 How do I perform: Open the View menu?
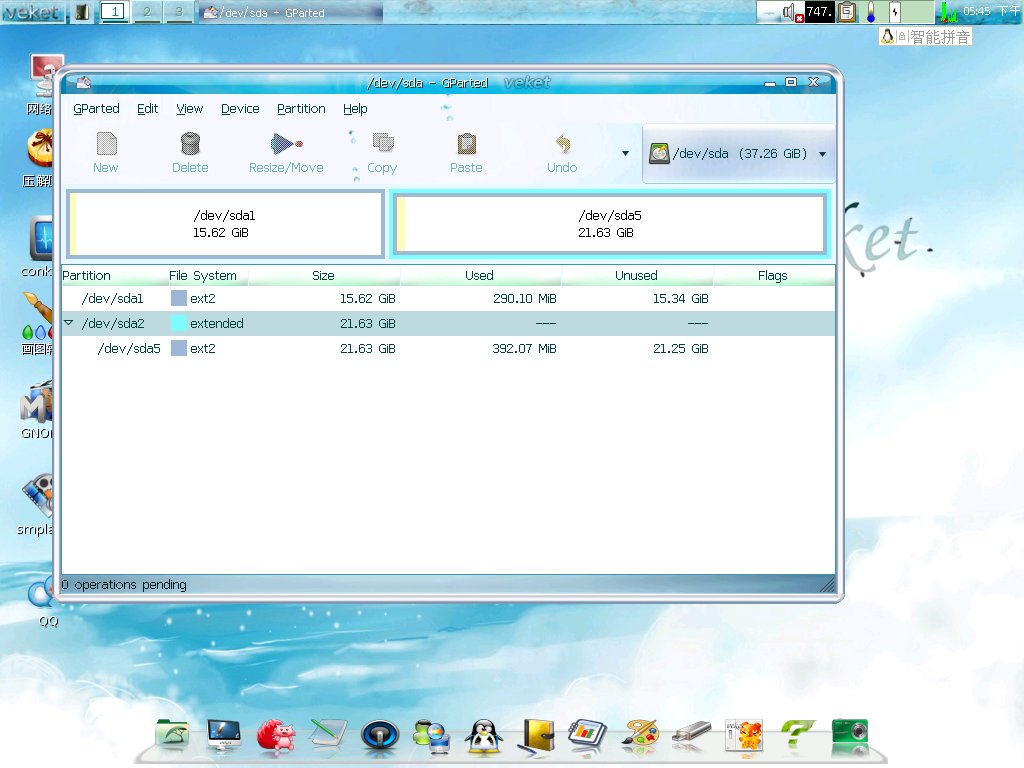coord(189,108)
